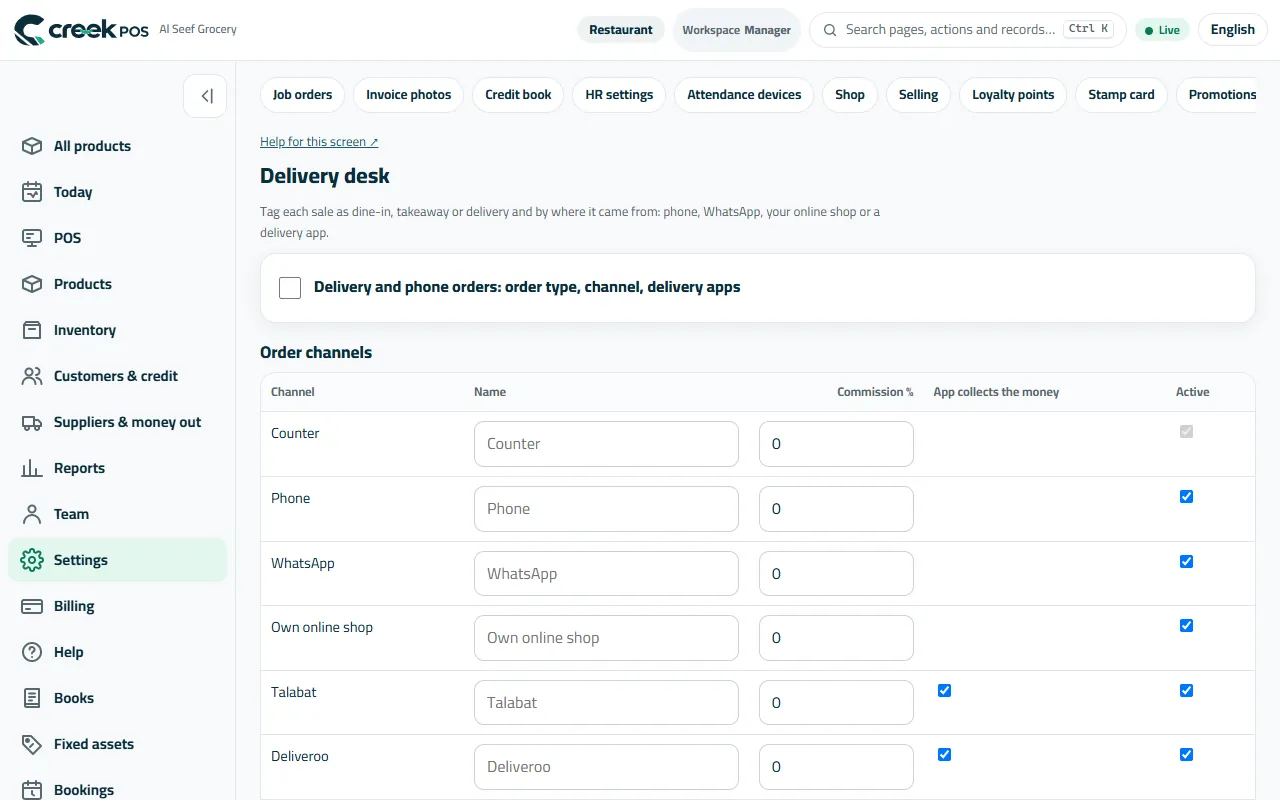Toggle the Active checkbox for Deliveroo

click(1186, 755)
